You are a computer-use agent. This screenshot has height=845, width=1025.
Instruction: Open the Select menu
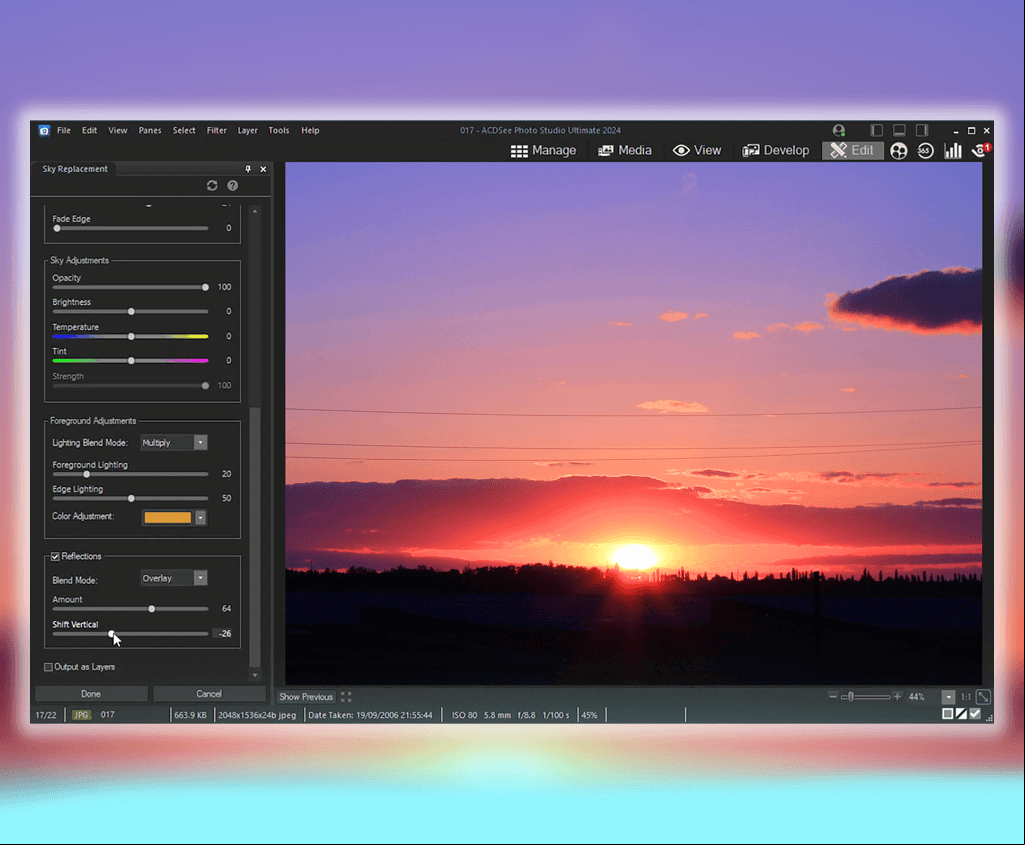pyautogui.click(x=184, y=130)
